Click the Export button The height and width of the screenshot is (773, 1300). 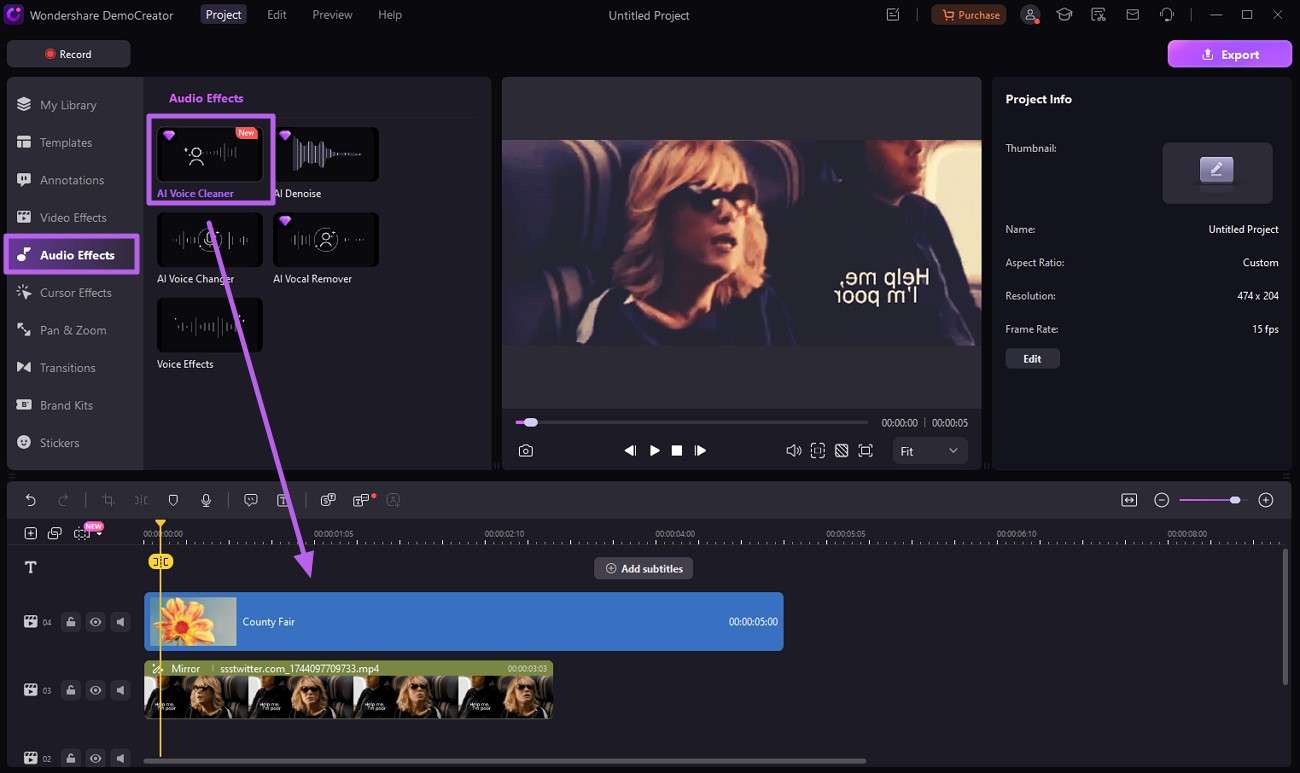(x=1229, y=54)
